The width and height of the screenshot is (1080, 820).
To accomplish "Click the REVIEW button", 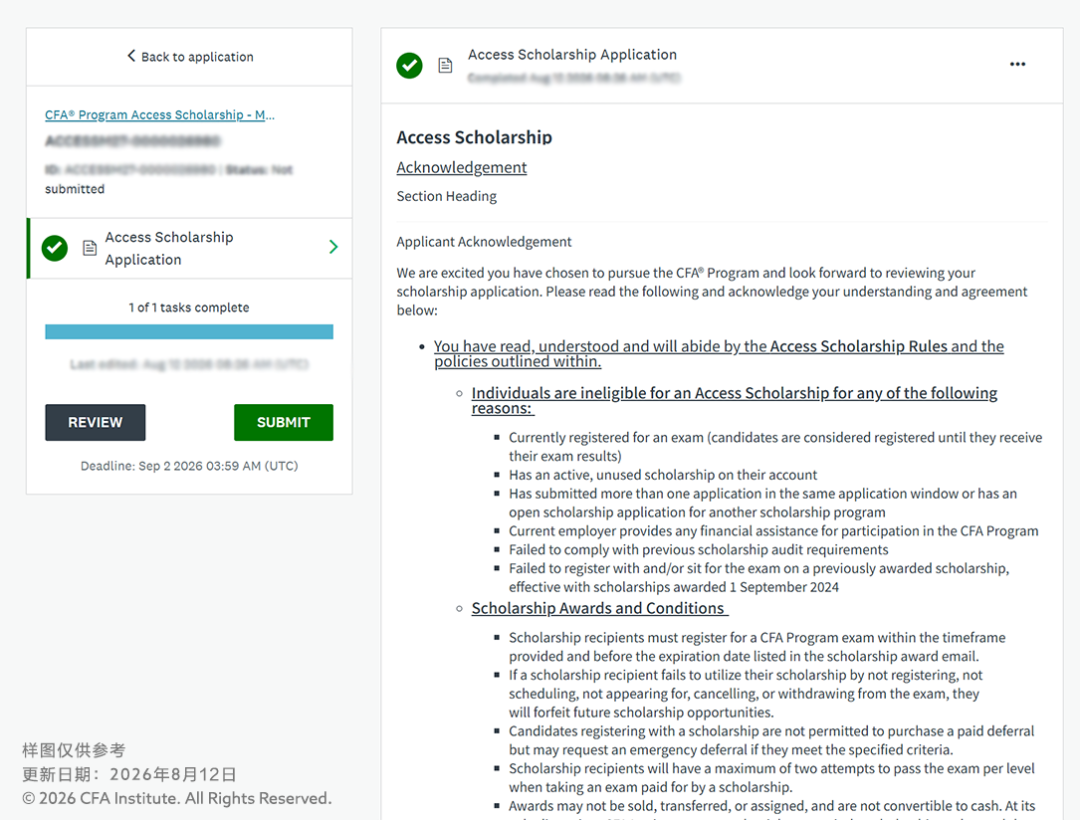I will coord(95,422).
